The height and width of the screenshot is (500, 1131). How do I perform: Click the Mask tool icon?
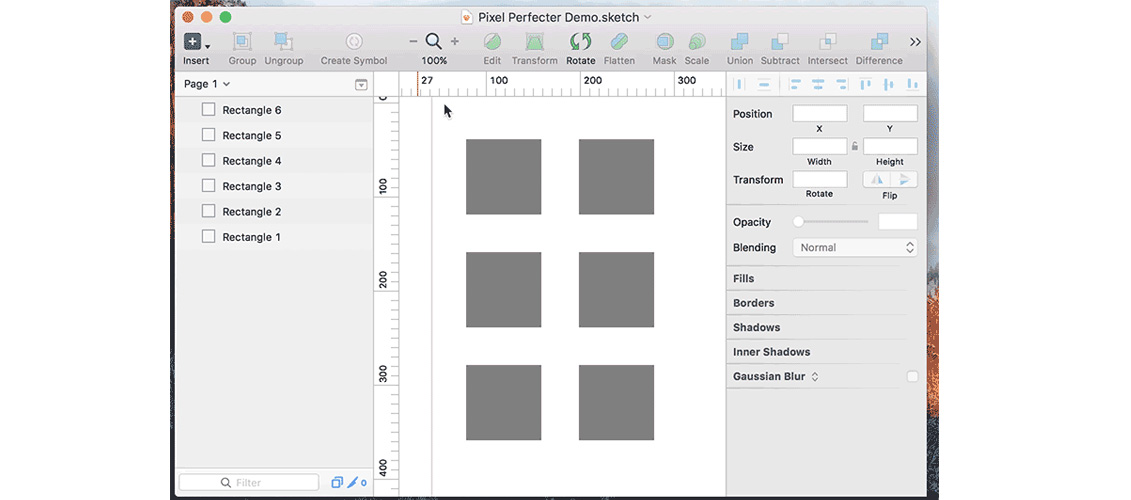(664, 42)
